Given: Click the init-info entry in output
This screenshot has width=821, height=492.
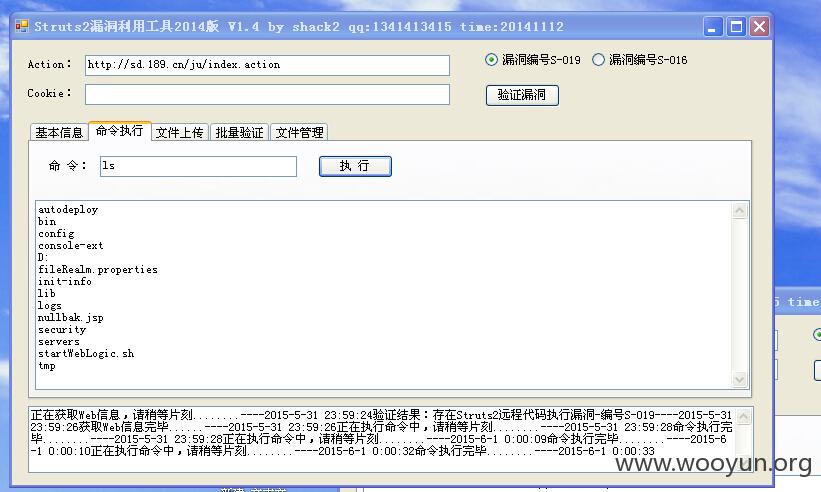Looking at the screenshot, I should (x=65, y=282).
